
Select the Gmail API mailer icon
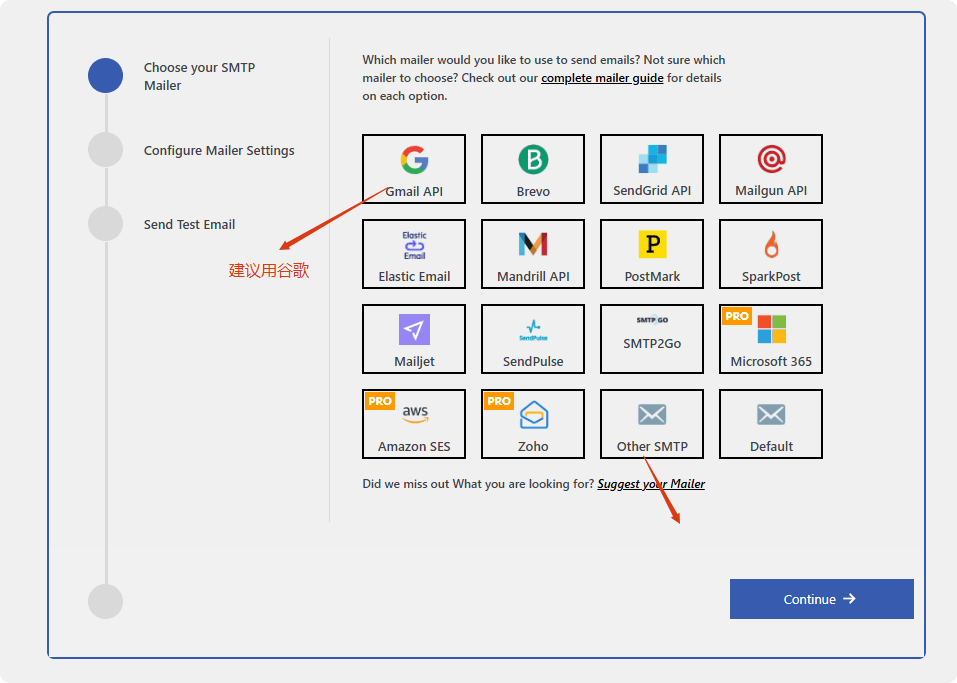414,160
